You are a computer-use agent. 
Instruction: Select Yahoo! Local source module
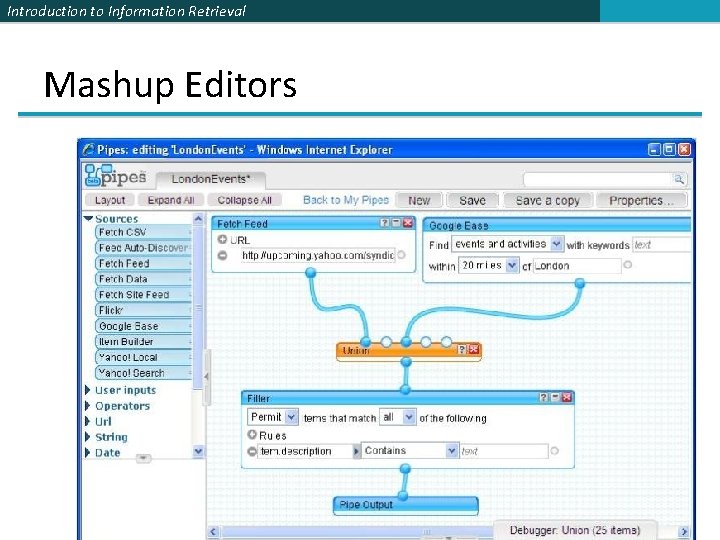(x=143, y=357)
